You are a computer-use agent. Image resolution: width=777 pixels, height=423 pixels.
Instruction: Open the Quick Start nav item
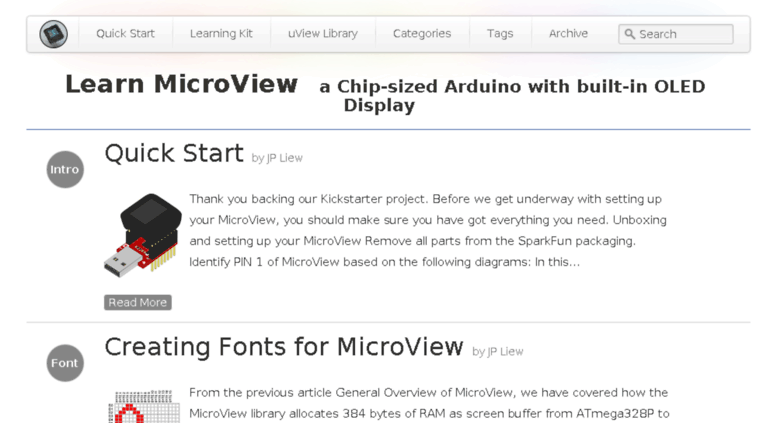[x=125, y=34]
